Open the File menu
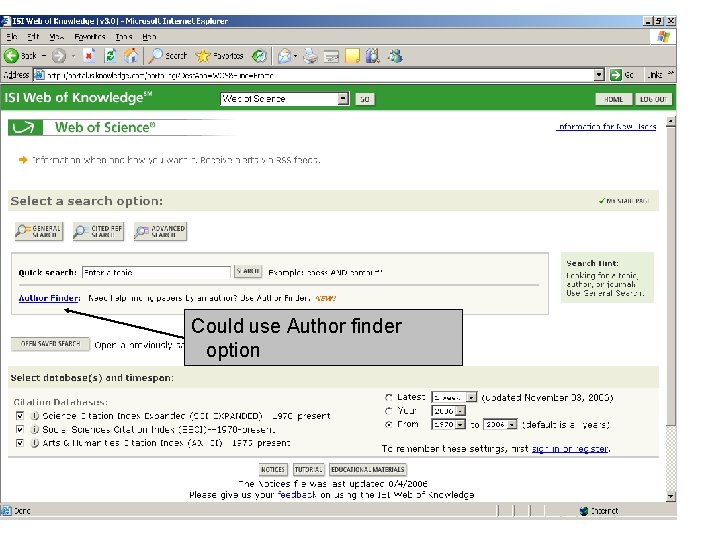The image size is (720, 540). click(x=12, y=36)
